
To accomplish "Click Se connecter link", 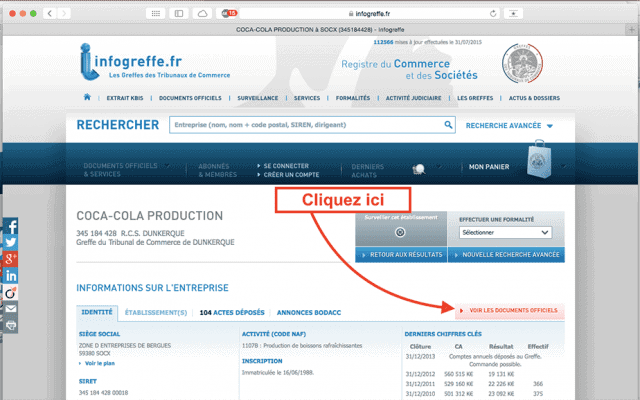I will pos(286,166).
